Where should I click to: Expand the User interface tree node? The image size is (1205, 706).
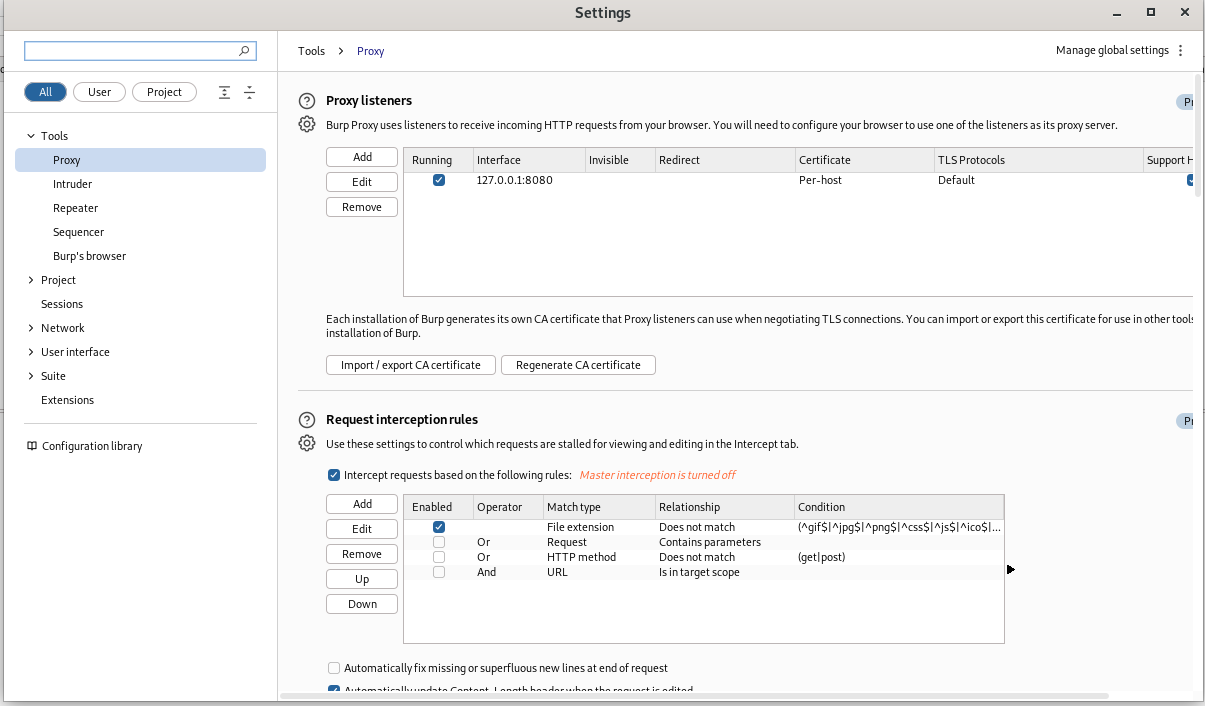tap(31, 352)
